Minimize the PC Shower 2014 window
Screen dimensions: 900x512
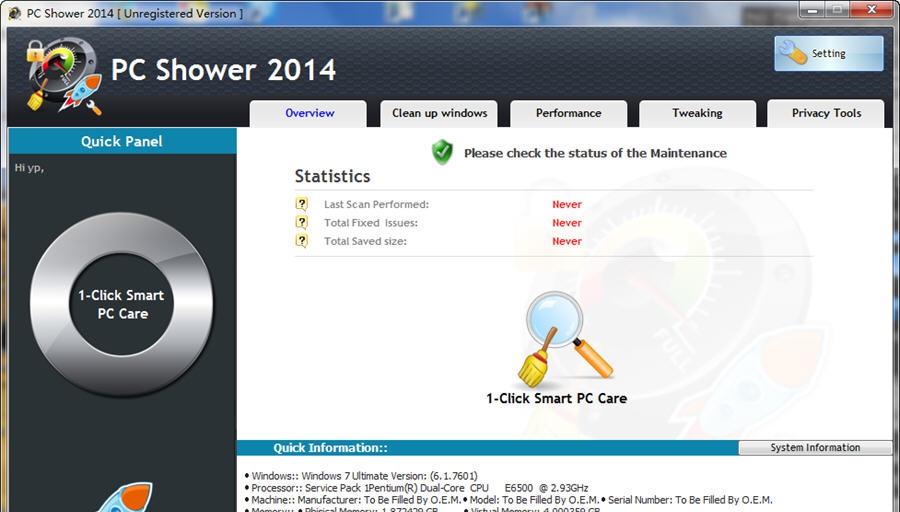click(813, 10)
